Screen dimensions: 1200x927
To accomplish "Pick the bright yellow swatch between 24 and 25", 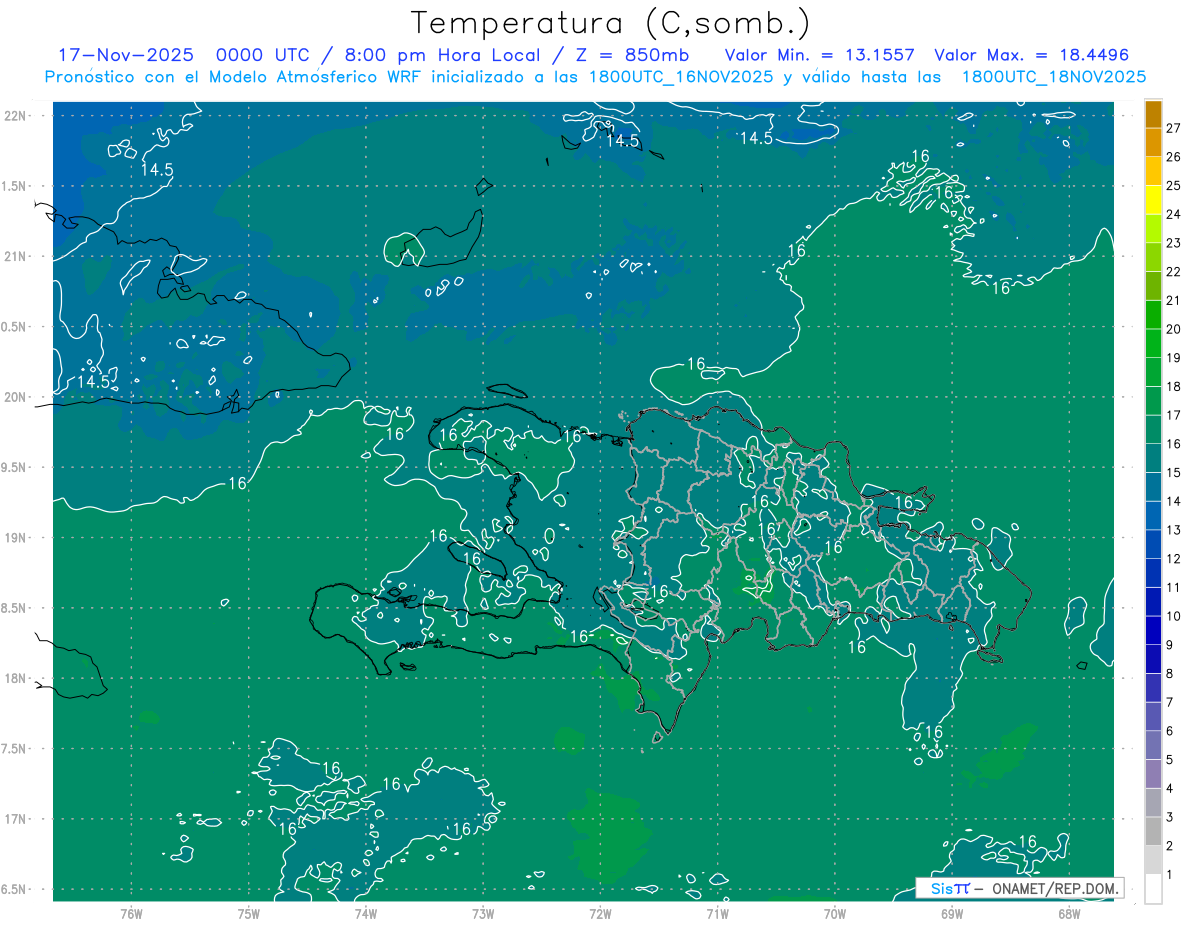I will click(x=1153, y=200).
